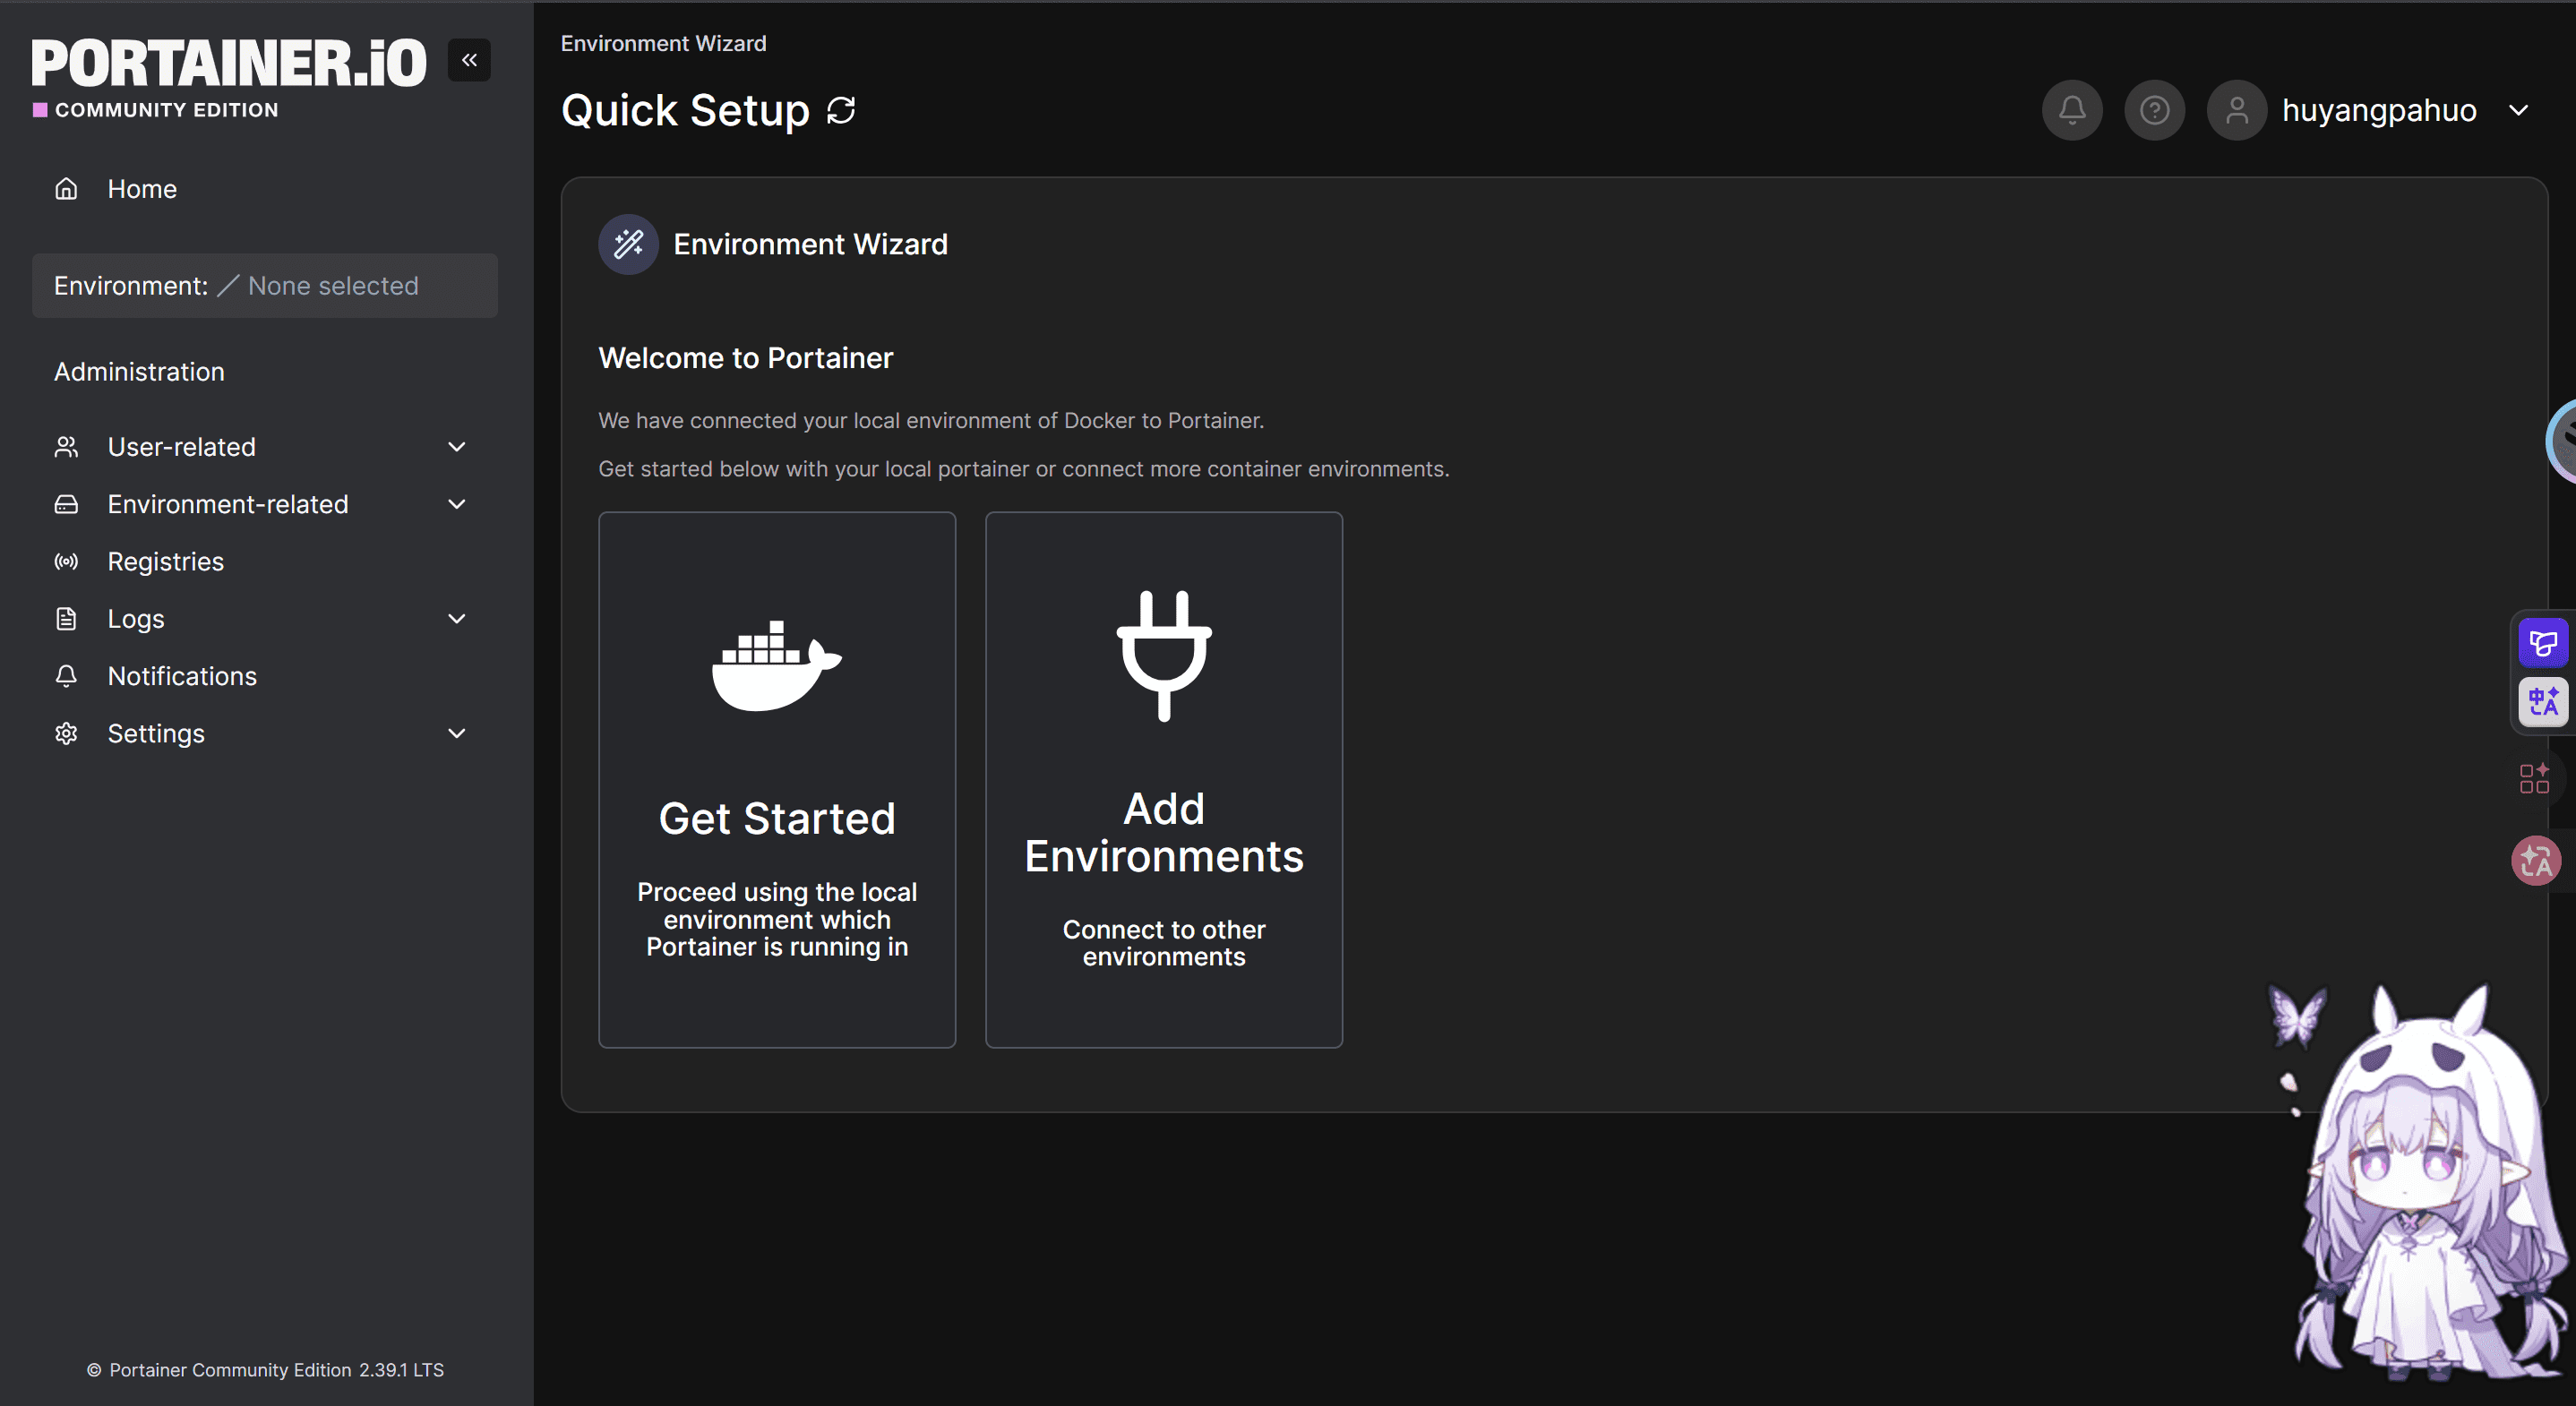Expand the User-related chevron
This screenshot has height=1406, width=2576.
point(457,447)
